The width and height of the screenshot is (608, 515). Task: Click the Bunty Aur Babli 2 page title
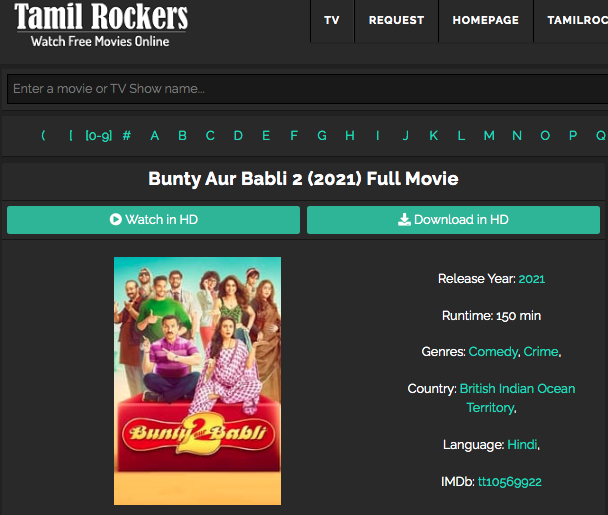point(303,179)
